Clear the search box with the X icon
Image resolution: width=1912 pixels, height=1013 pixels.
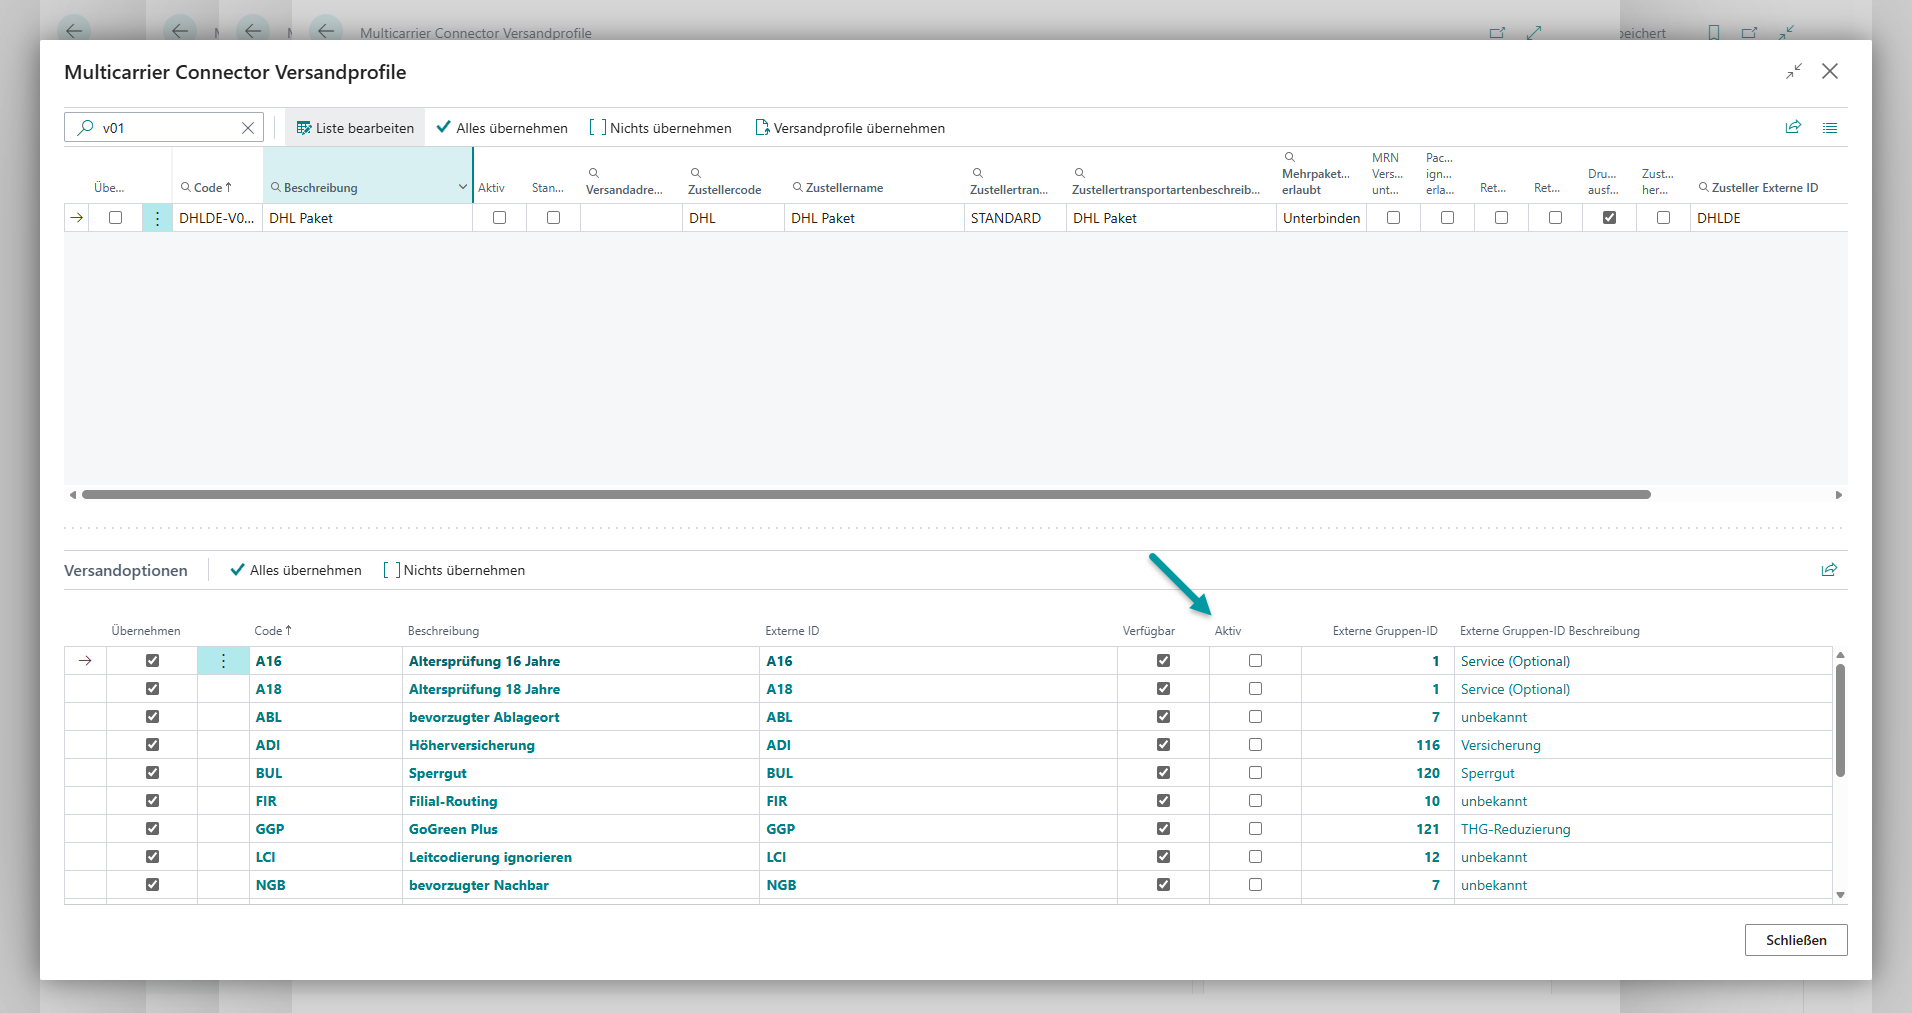[248, 128]
